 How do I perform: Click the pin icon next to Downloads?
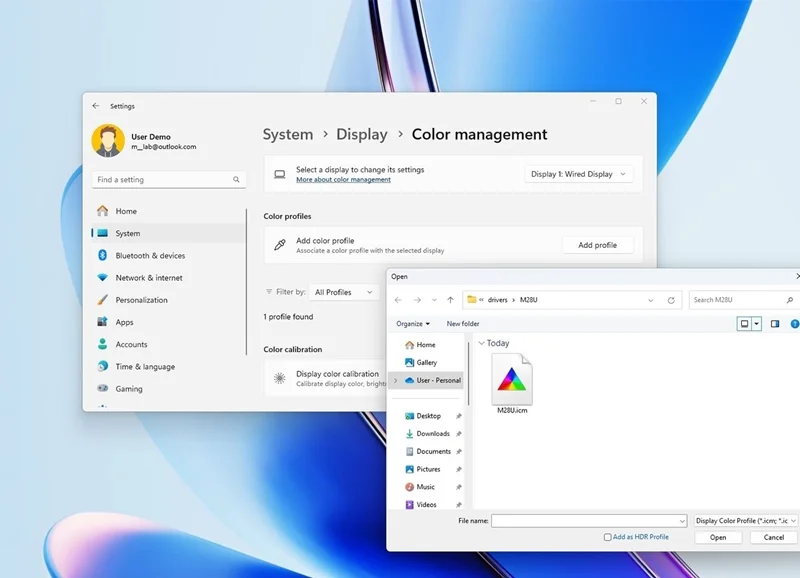[x=459, y=434]
